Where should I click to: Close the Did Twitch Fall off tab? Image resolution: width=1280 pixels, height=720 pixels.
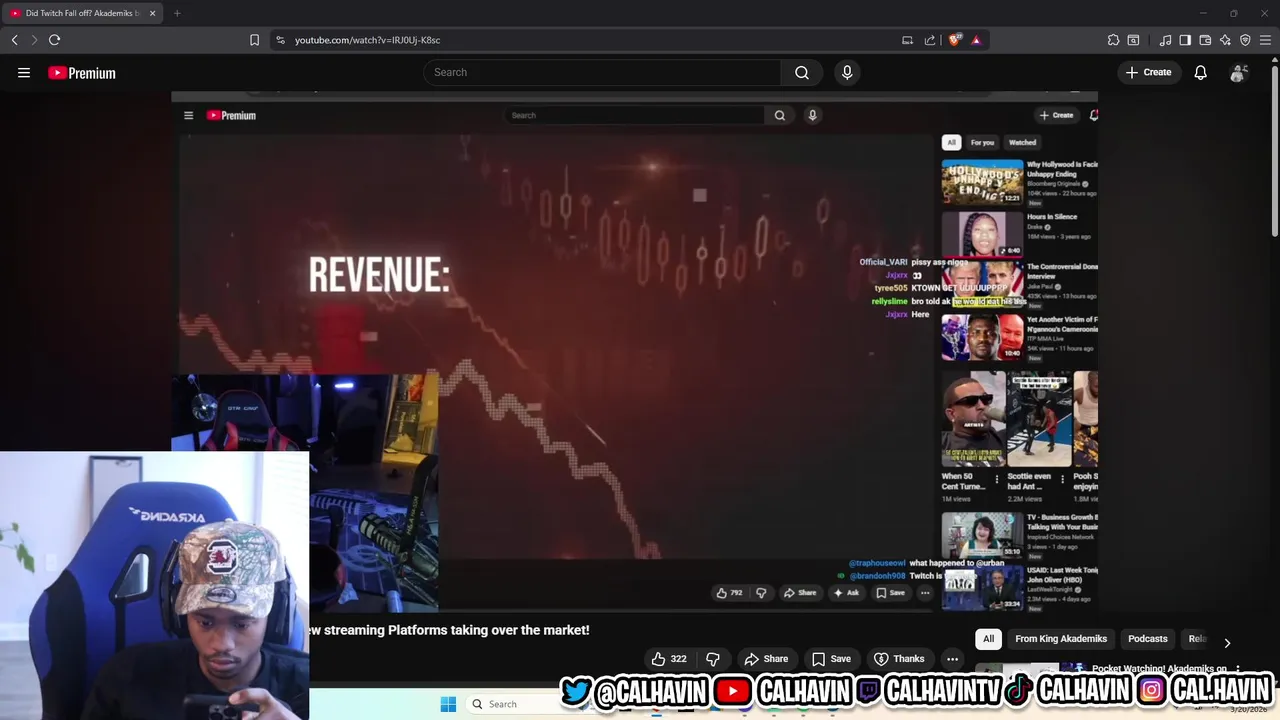tap(153, 13)
